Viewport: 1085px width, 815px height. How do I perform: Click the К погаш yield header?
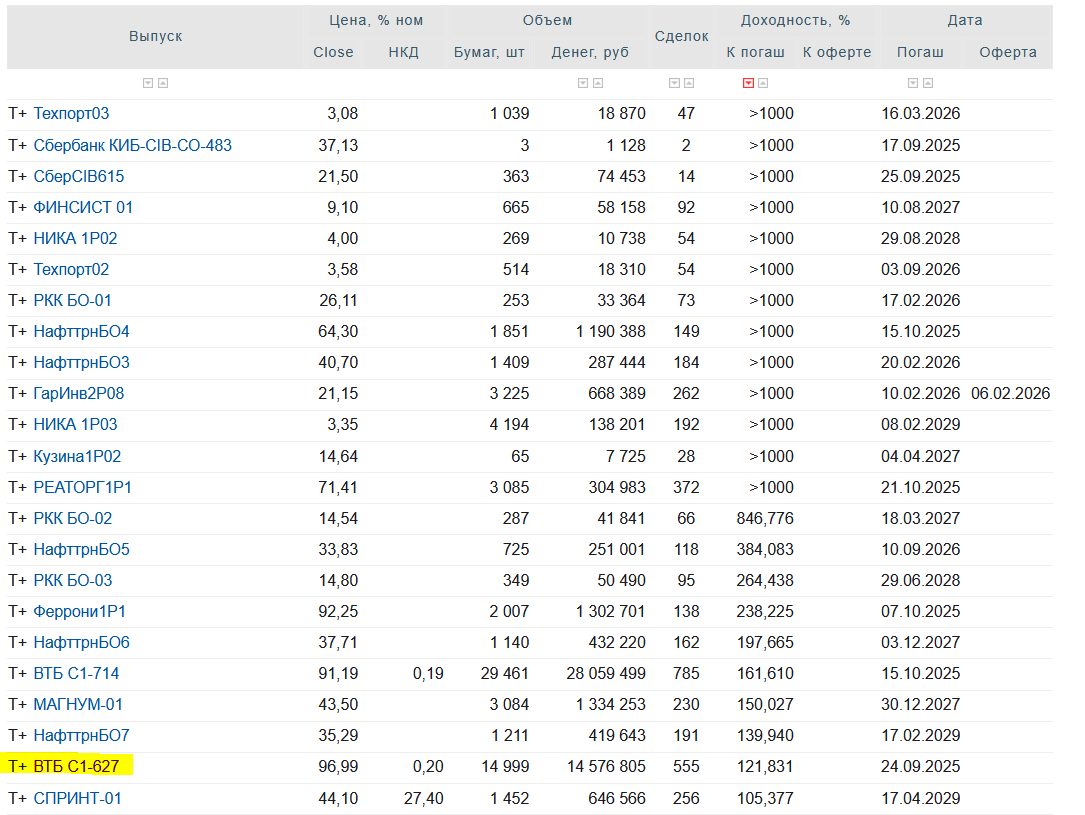756,53
